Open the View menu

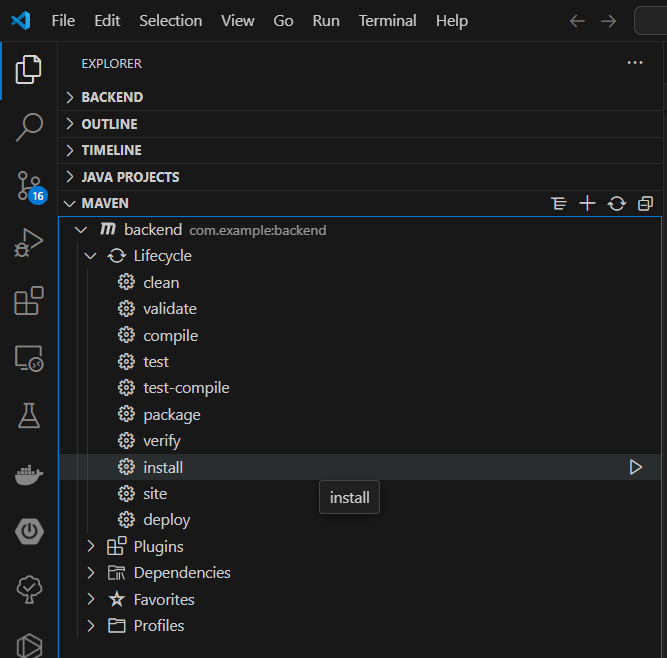(238, 21)
